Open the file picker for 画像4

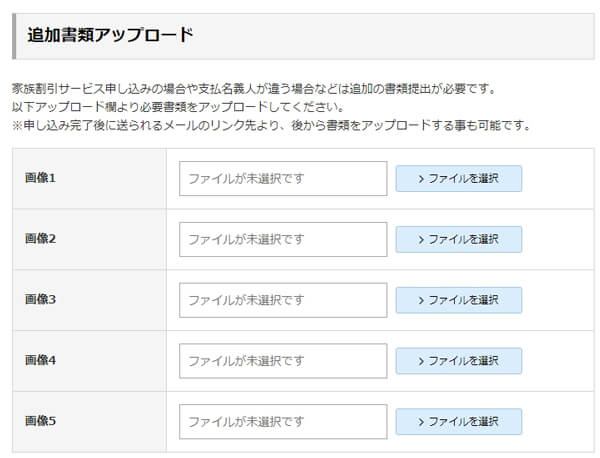click(458, 361)
